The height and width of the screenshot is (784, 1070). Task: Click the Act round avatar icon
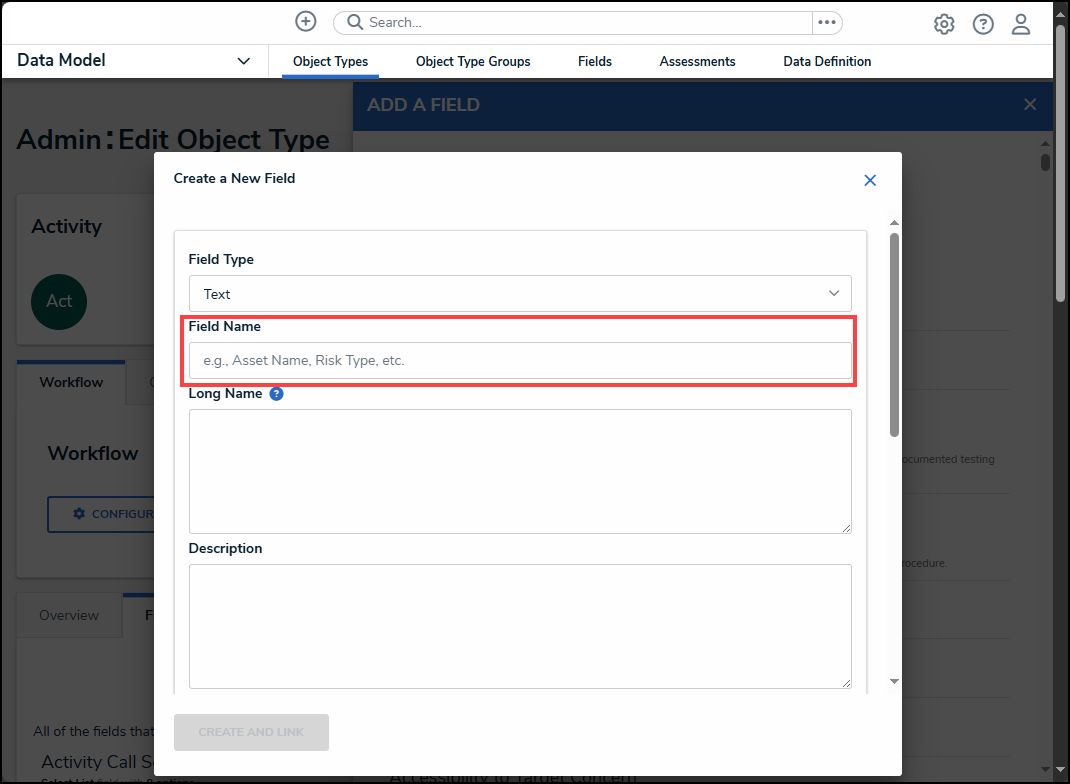(x=59, y=302)
